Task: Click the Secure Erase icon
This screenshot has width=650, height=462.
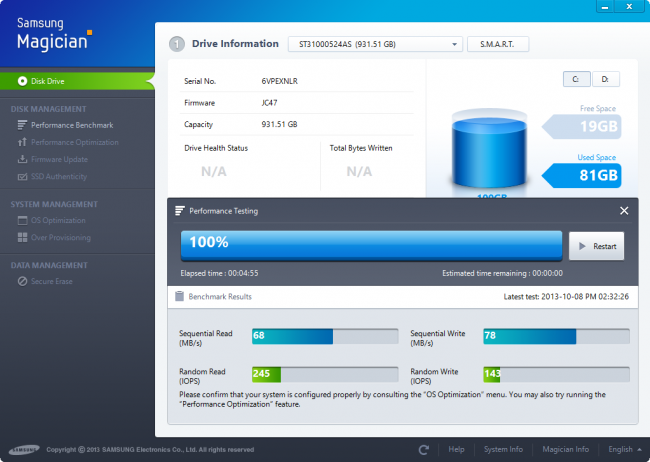Action: tap(22, 281)
